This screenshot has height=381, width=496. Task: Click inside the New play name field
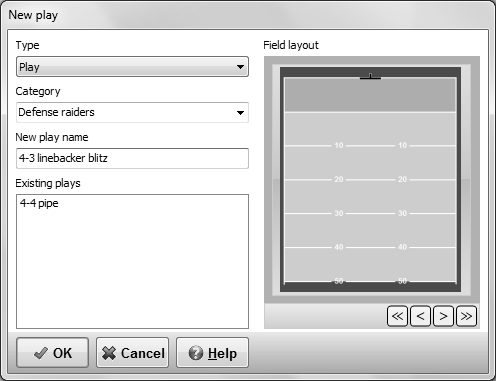(132, 158)
